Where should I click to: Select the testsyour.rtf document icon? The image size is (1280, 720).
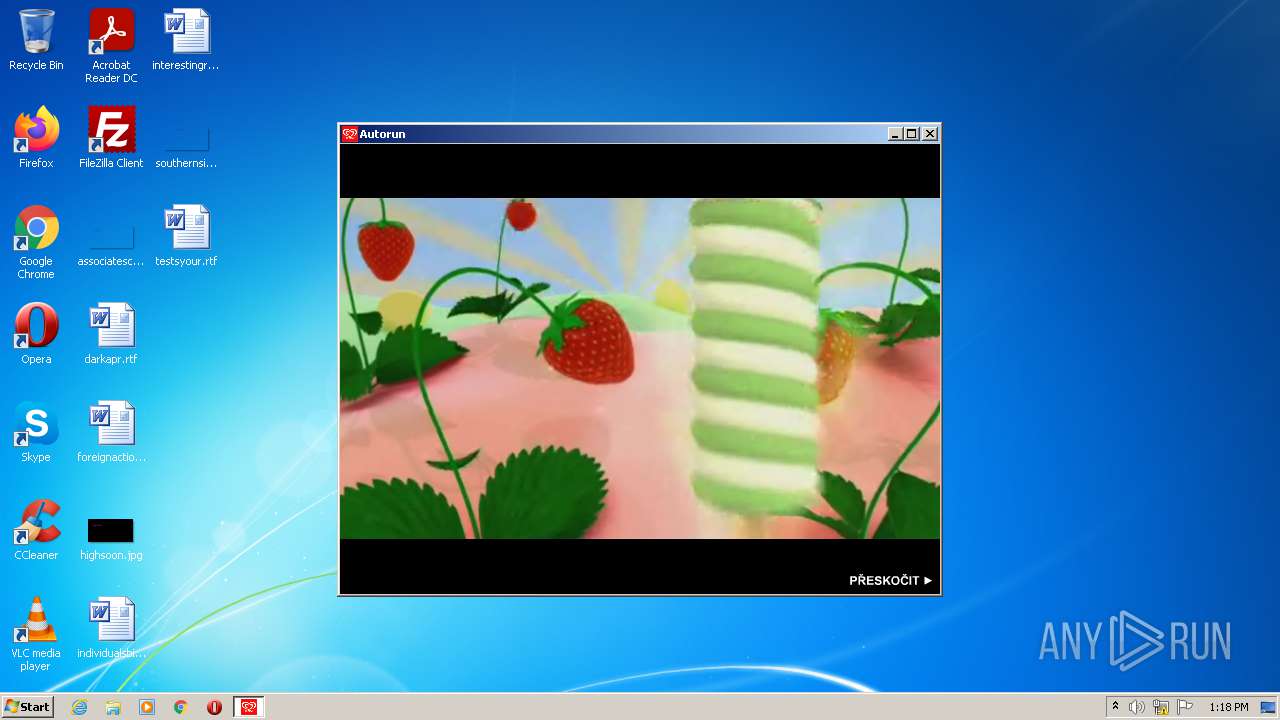[186, 236]
